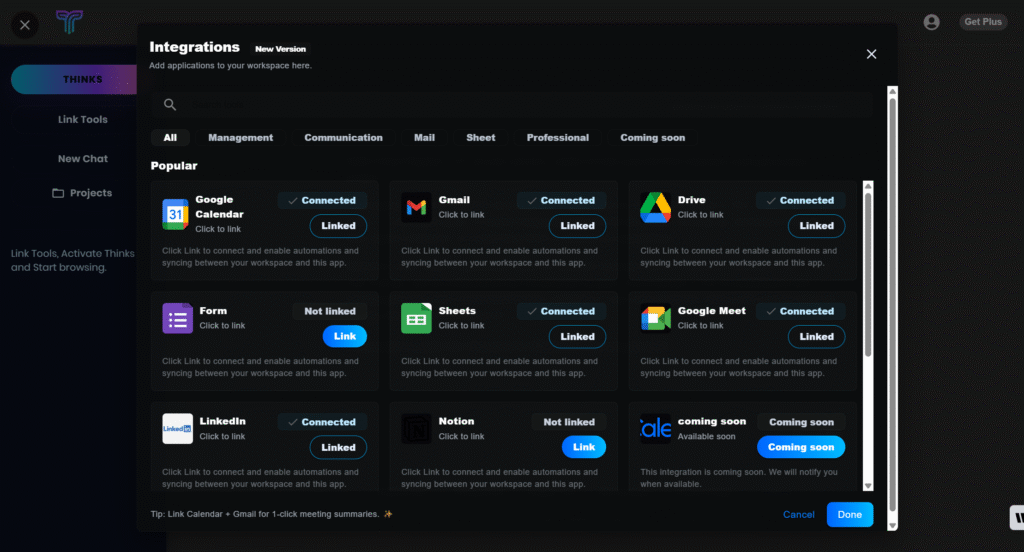
Task: Click the LinkedIn logo icon
Action: point(177,429)
